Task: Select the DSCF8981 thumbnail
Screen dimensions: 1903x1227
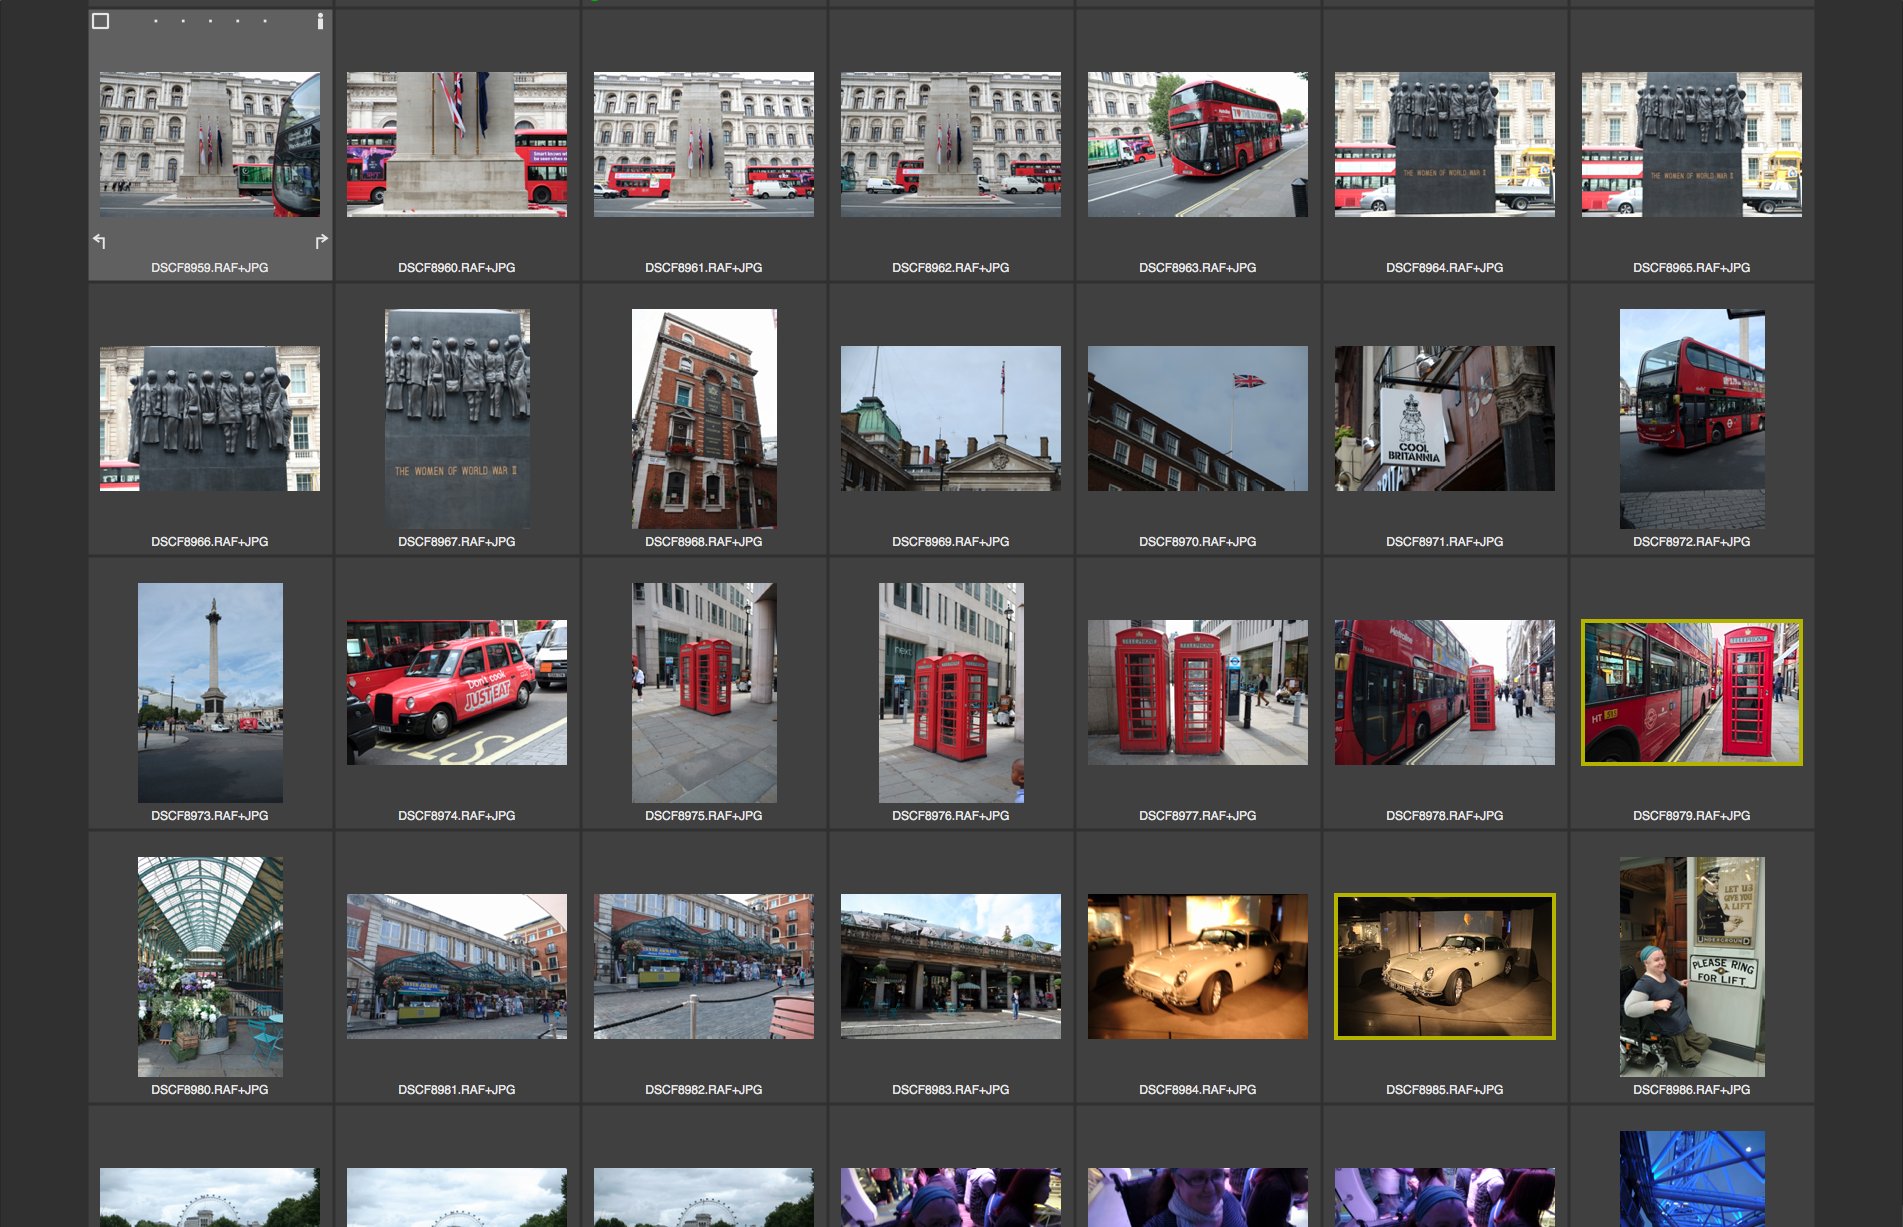Action: tap(457, 966)
